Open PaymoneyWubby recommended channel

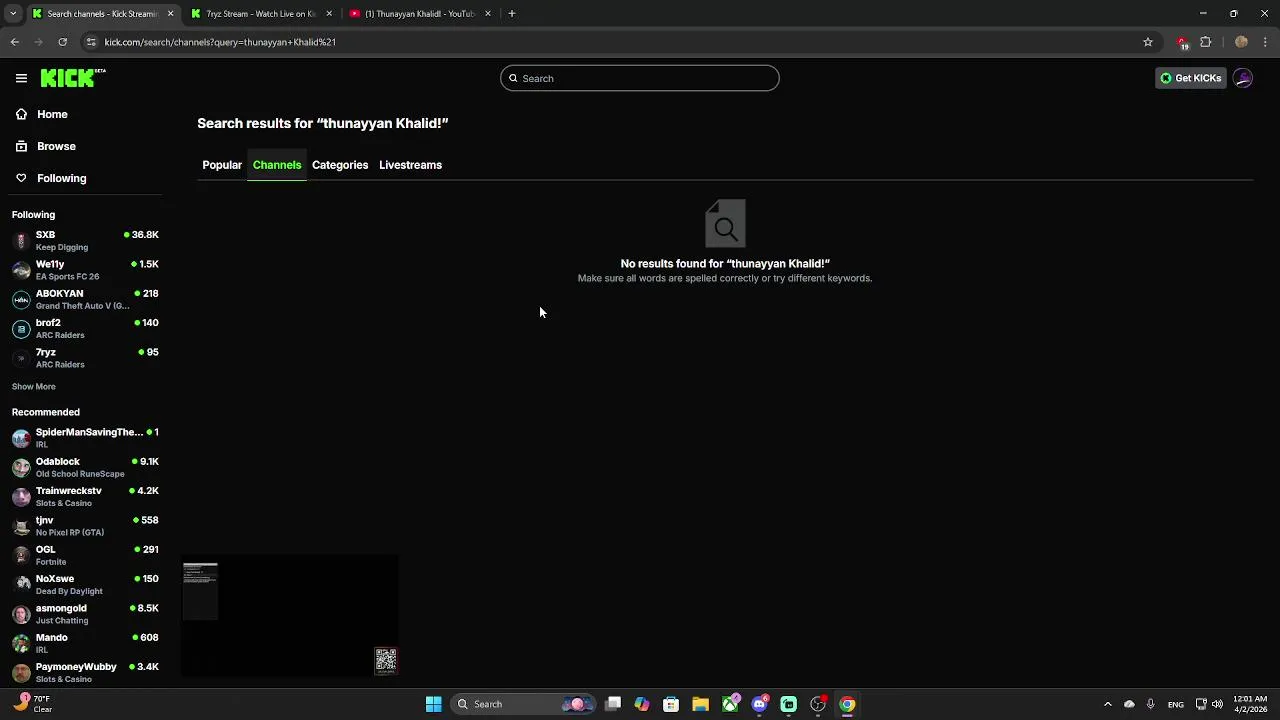(x=85, y=672)
